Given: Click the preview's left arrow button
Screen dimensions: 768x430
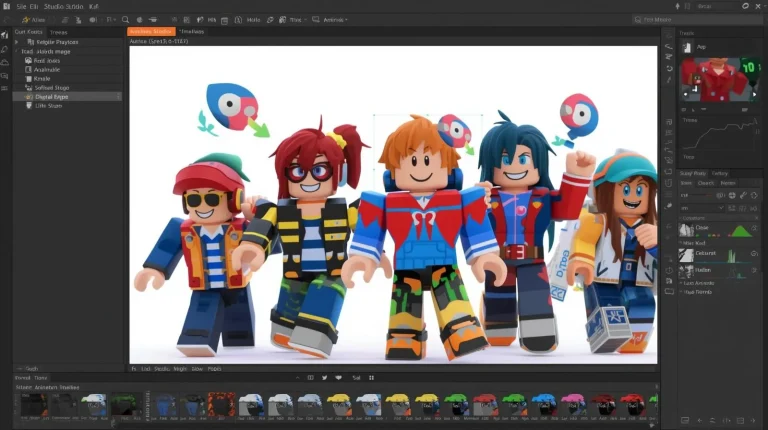Looking at the screenshot, I should point(685,95).
